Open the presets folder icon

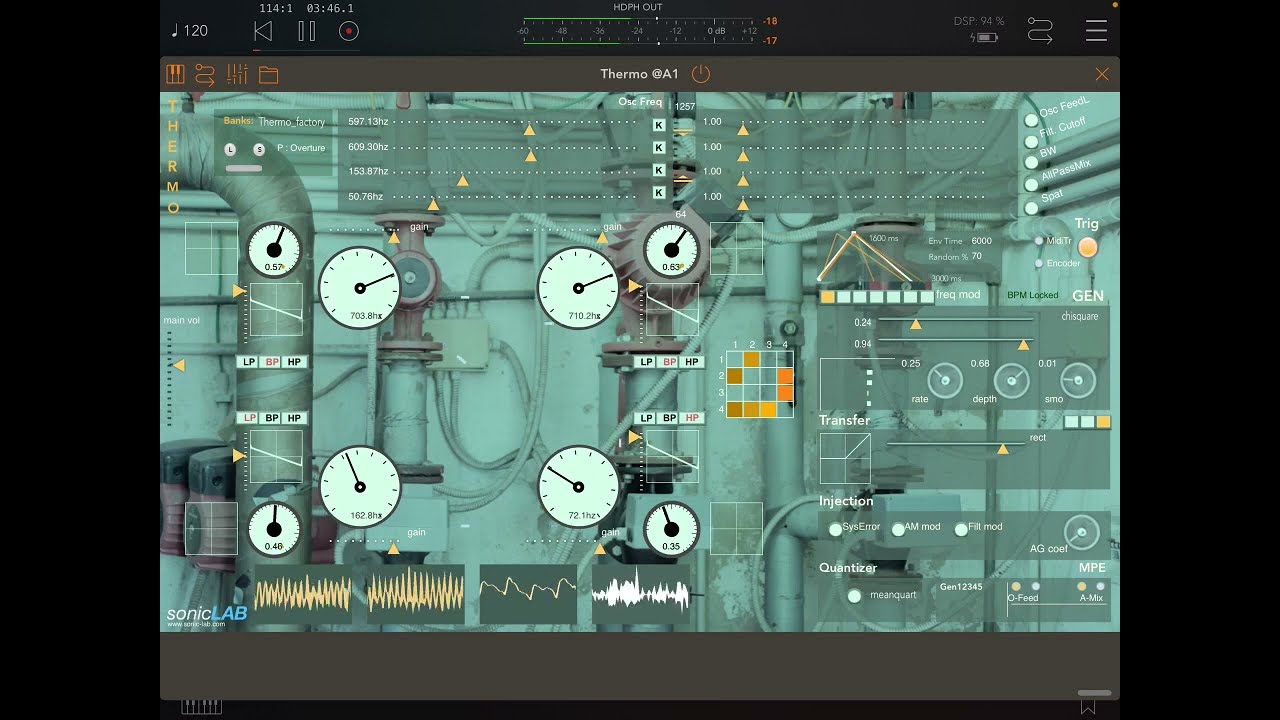point(268,75)
